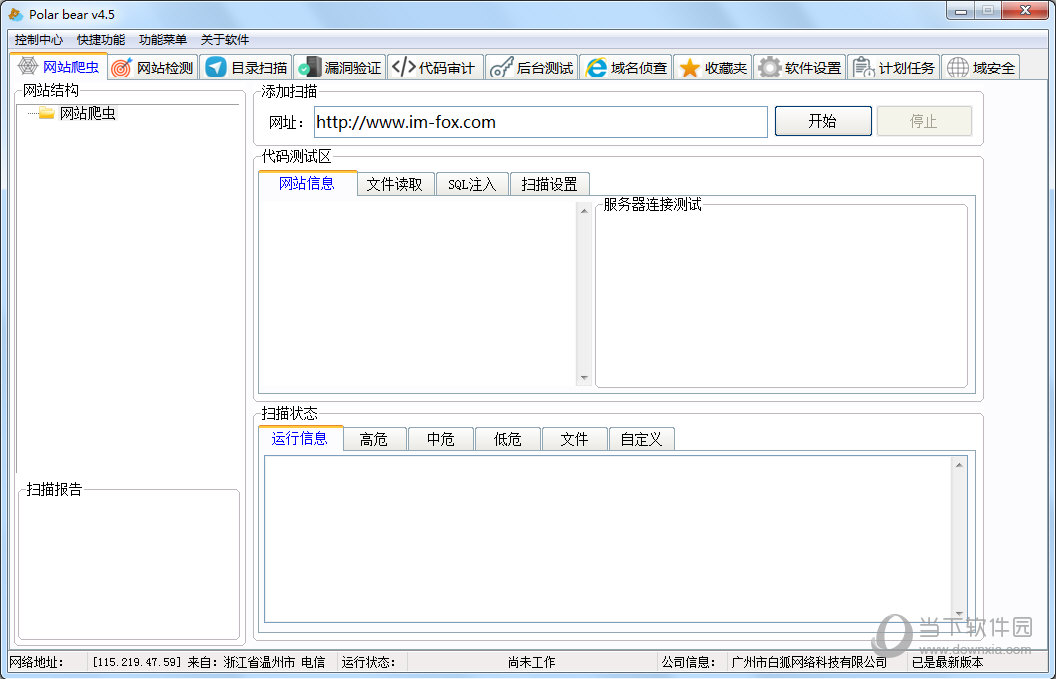The height and width of the screenshot is (679, 1056).
Task: Click inside the 扫描报告 panel
Action: click(129, 566)
